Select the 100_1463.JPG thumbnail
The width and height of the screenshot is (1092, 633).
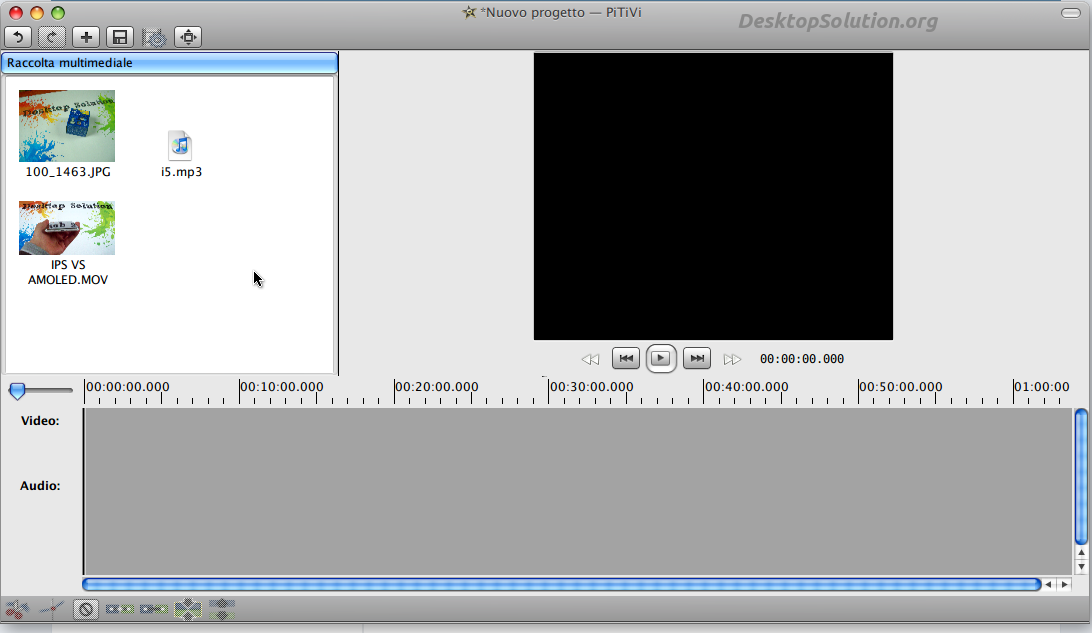tap(67, 126)
